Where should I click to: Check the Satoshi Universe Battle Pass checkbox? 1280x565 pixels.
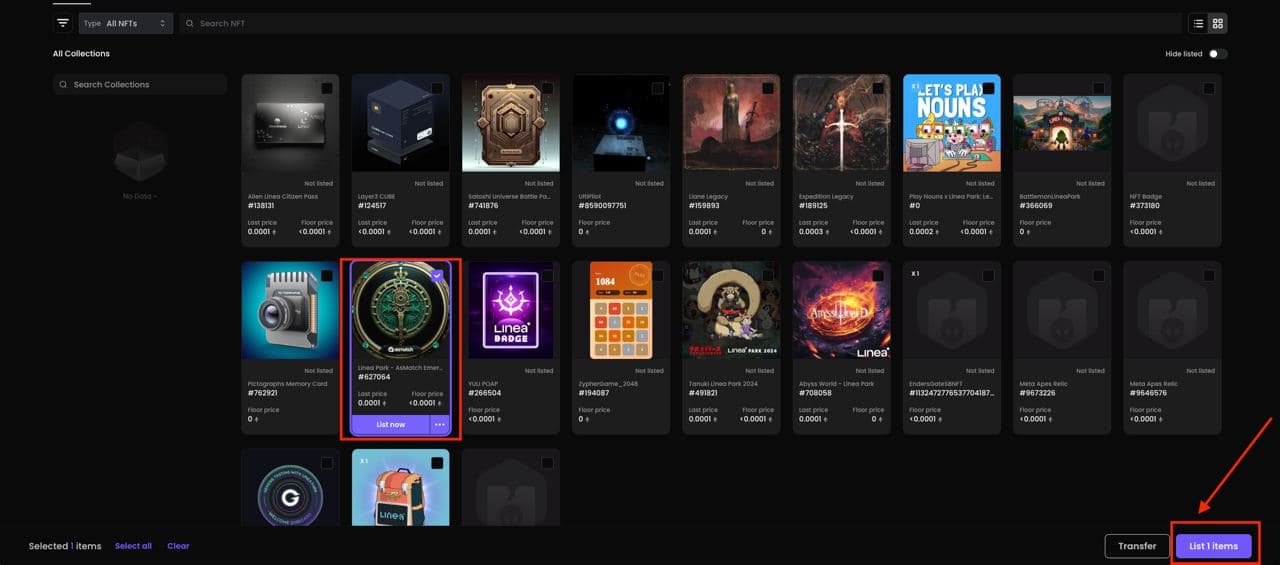tap(547, 89)
